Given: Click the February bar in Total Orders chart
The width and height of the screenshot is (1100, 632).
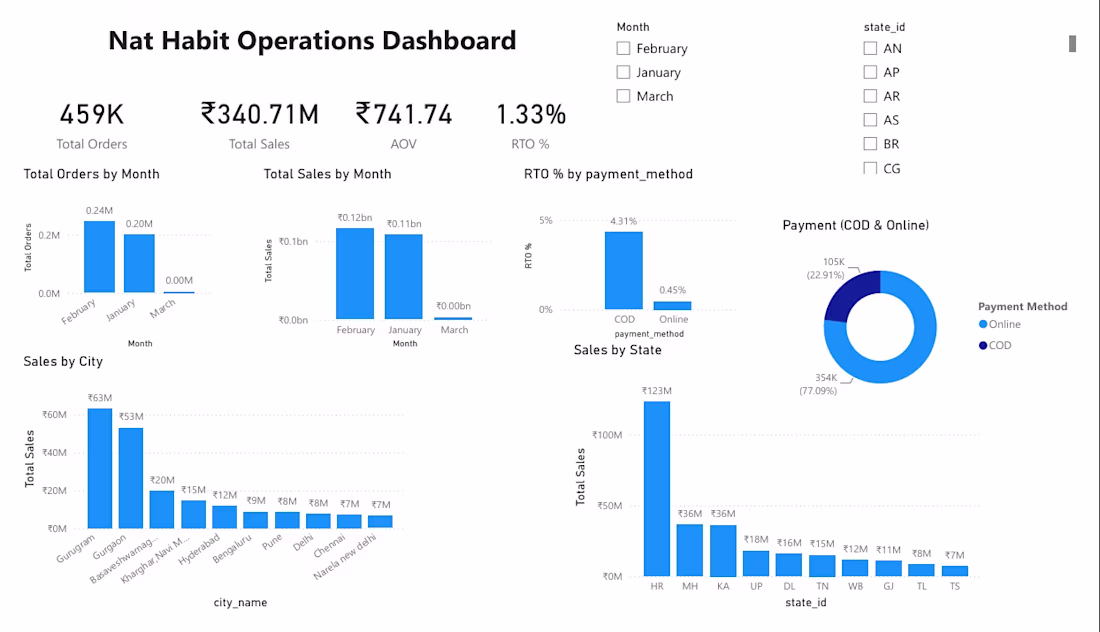Looking at the screenshot, I should pos(99,257).
